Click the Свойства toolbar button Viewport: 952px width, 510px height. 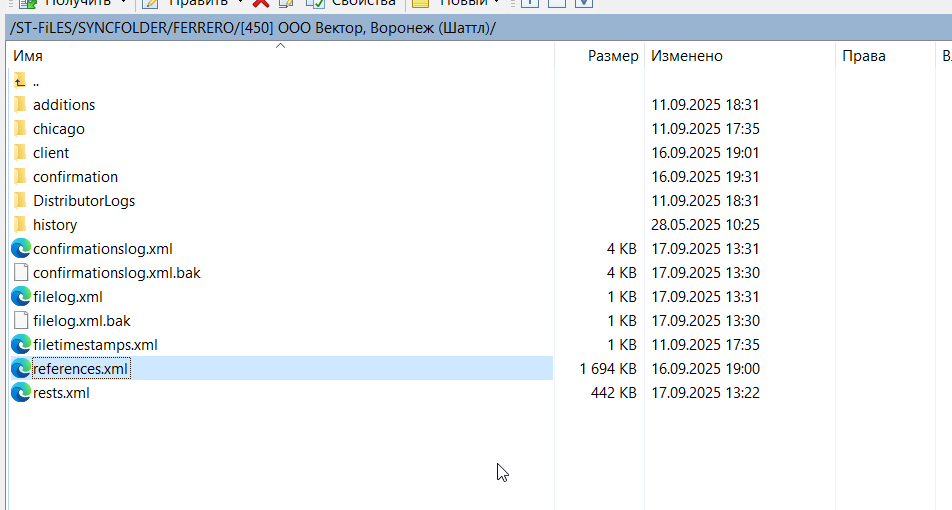(x=351, y=2)
